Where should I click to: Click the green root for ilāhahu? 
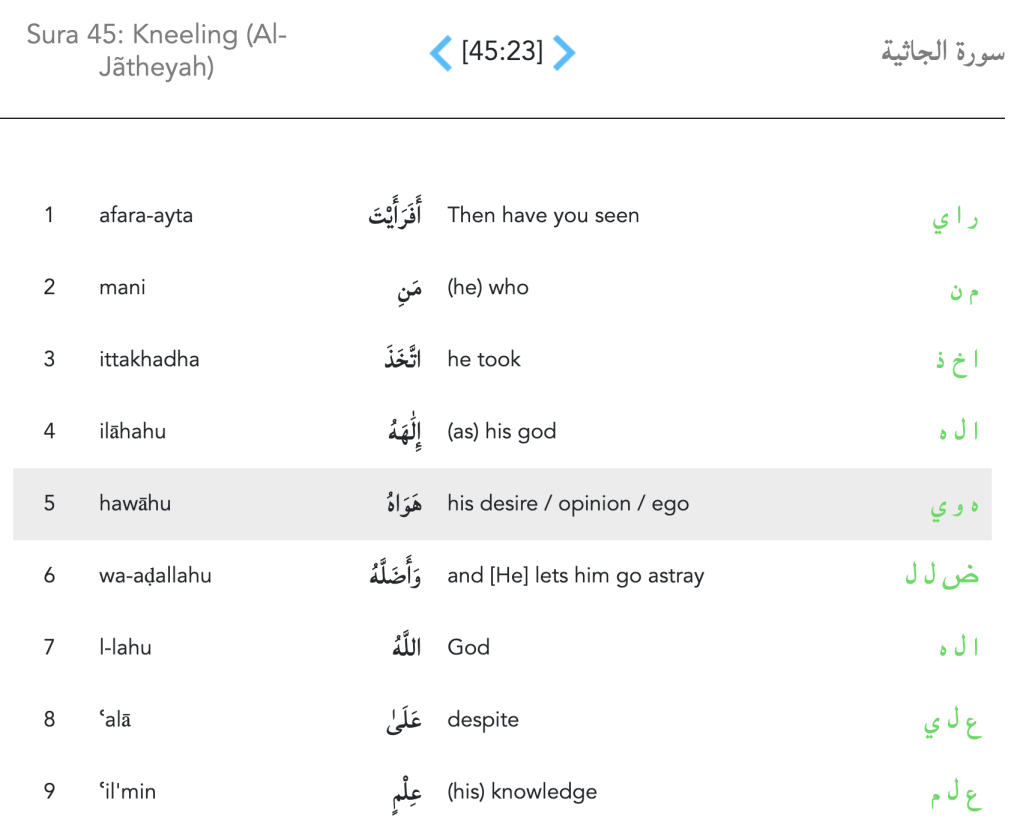pos(958,433)
